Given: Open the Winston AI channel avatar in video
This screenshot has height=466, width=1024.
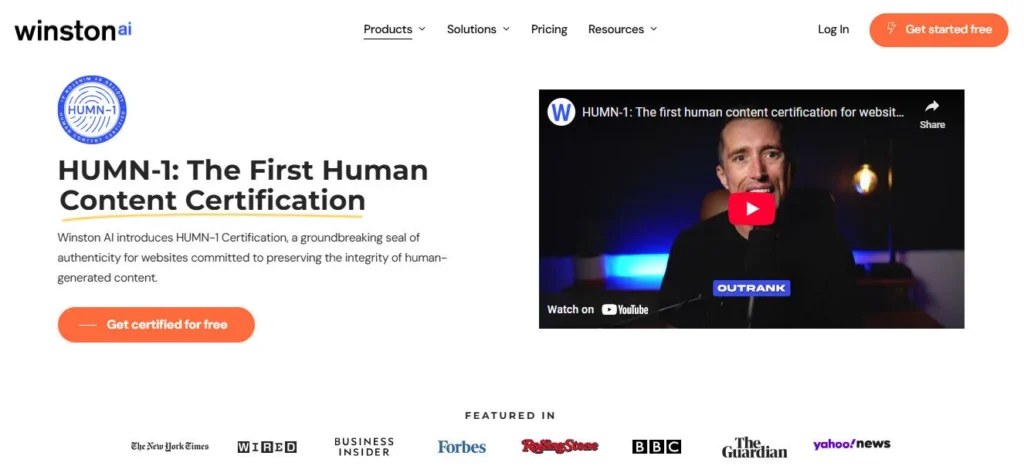Looking at the screenshot, I should 562,112.
